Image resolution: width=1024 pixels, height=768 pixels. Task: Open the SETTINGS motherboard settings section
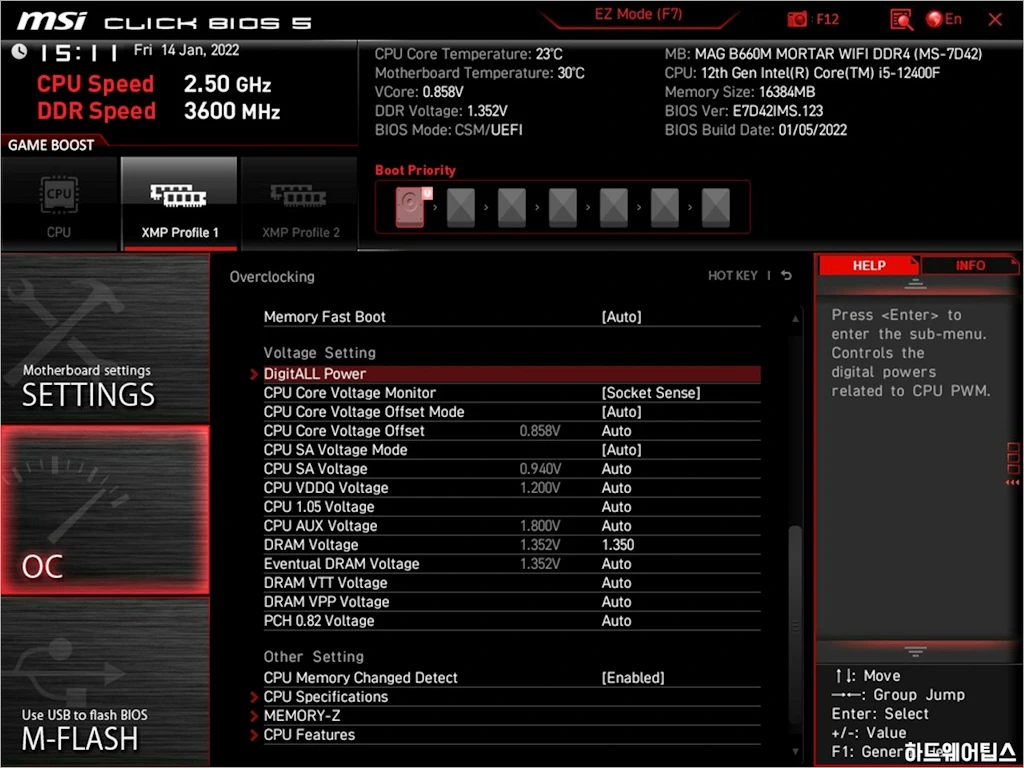pyautogui.click(x=105, y=339)
